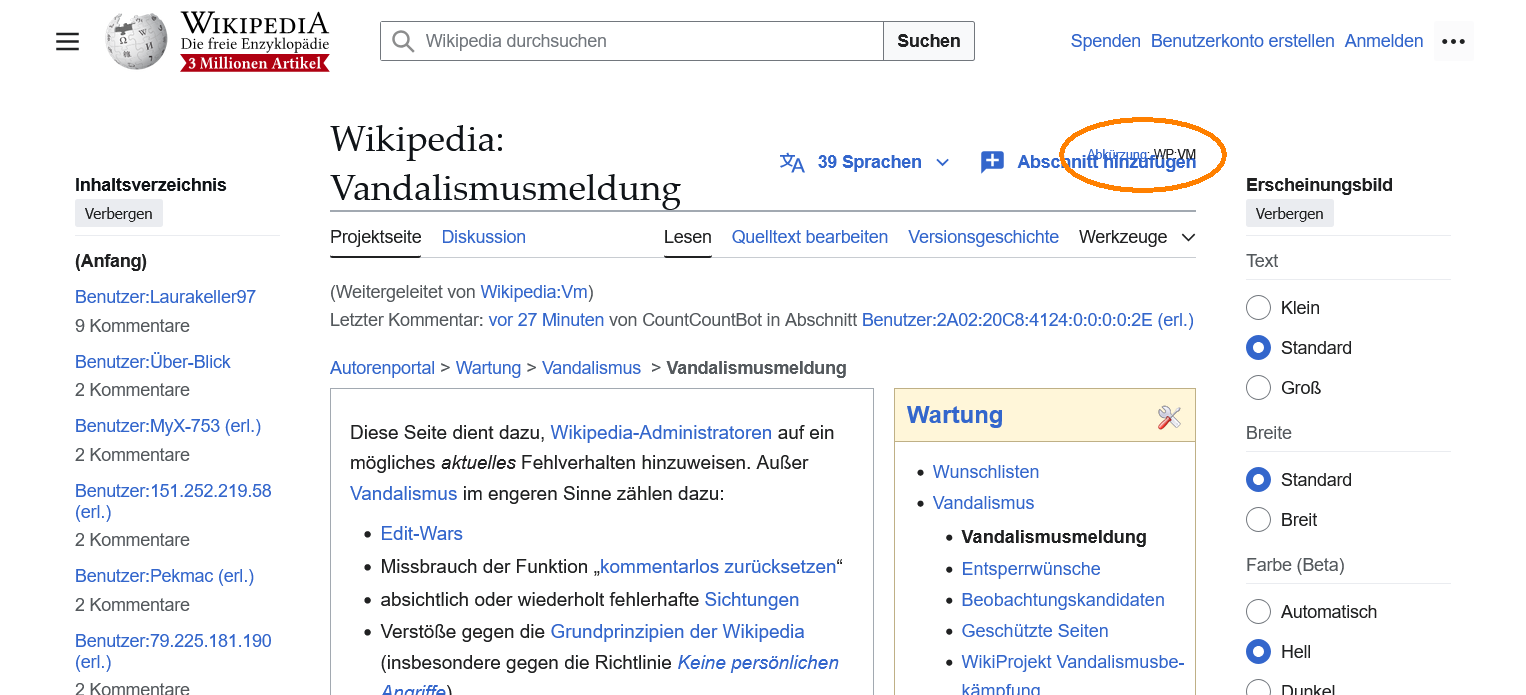Select the Lesen tab
This screenshot has height=695, width=1526.
688,237
